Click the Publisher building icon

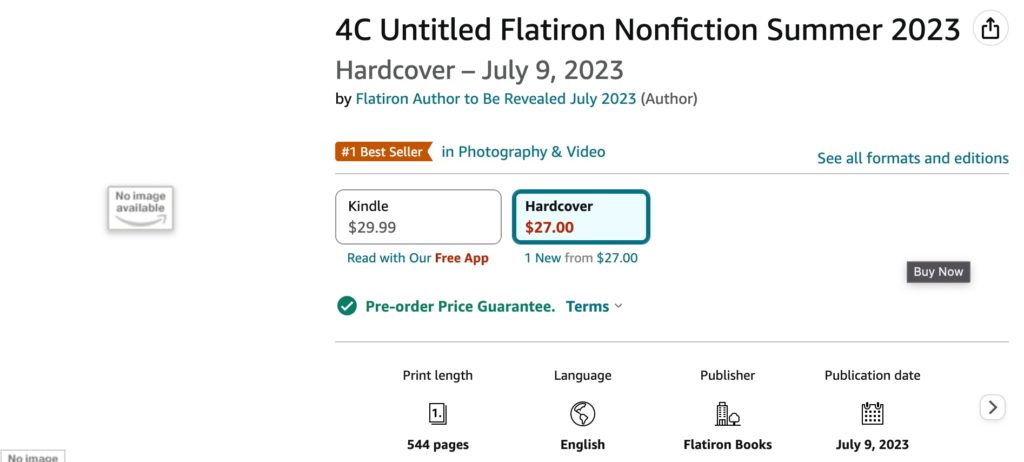coord(728,414)
